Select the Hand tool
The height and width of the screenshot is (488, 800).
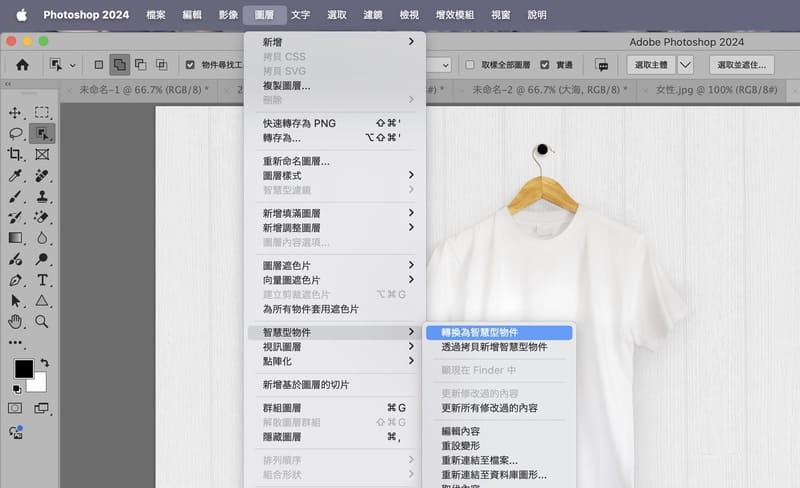(15, 322)
